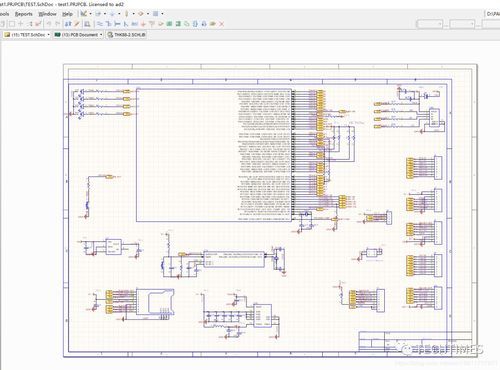This screenshot has width=500, height=370.
Task: Select the Place Net Label tool
Action: click(135, 24)
